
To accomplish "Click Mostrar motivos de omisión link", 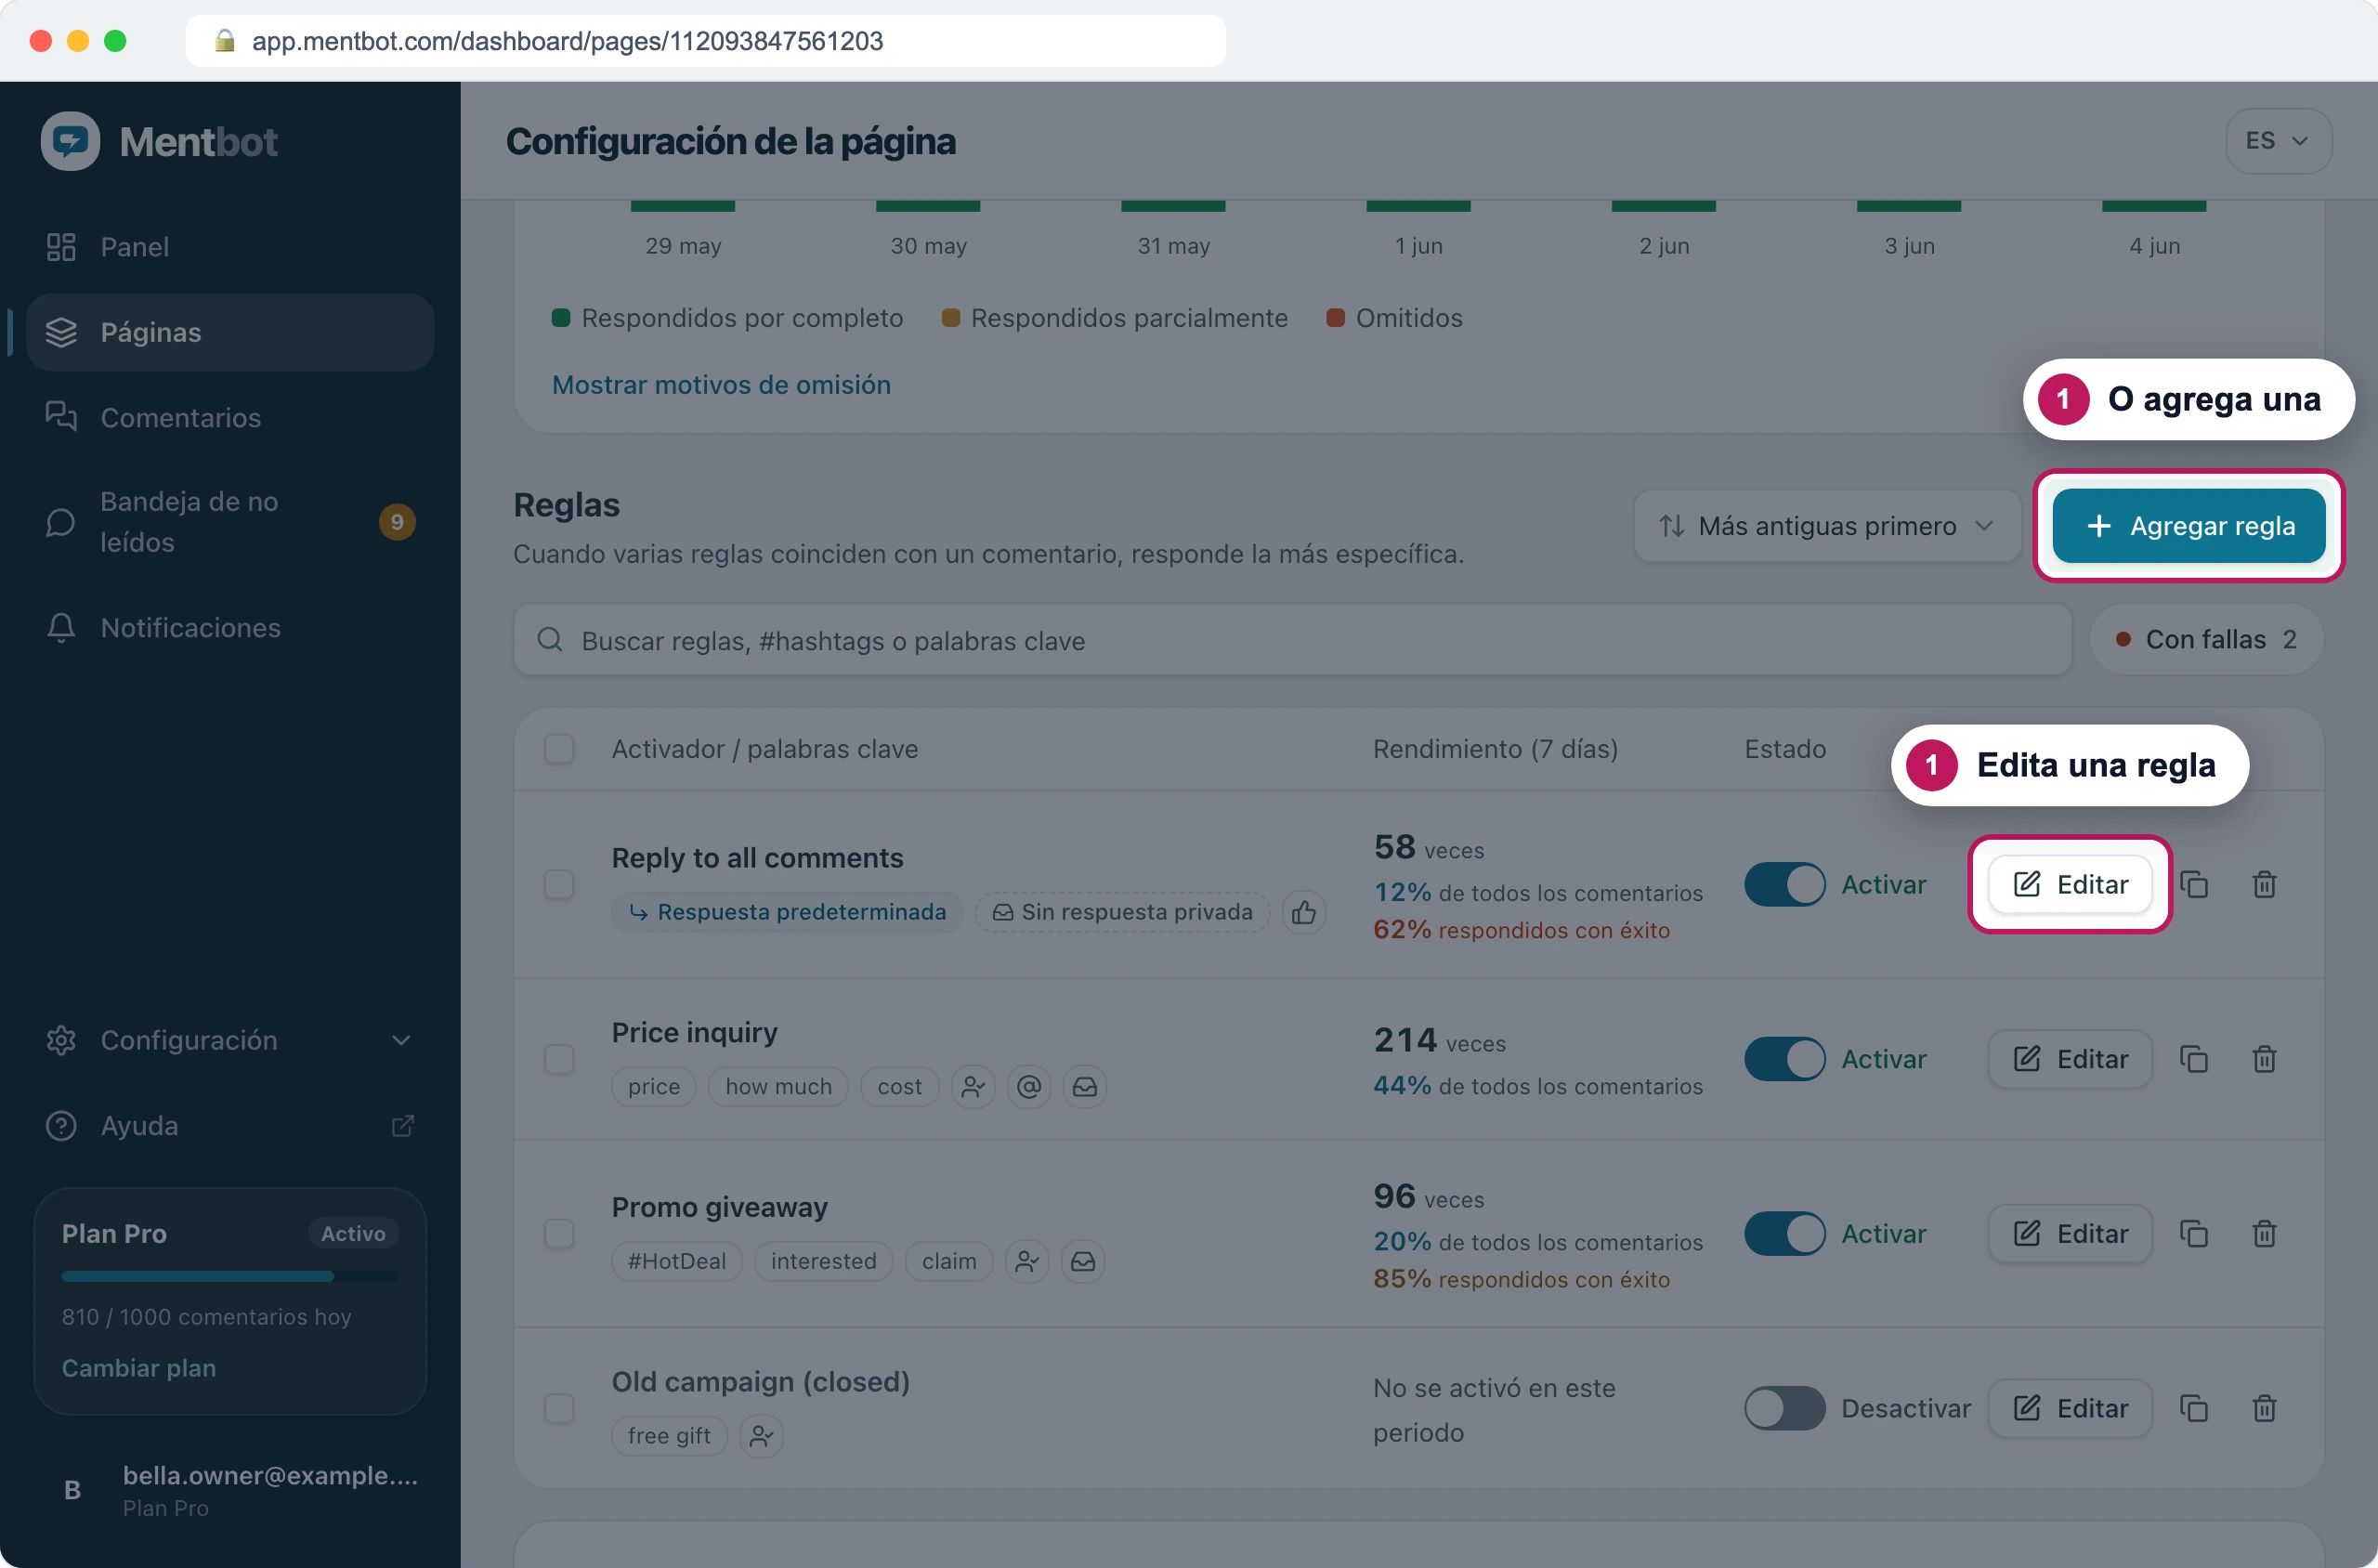I will coord(721,385).
